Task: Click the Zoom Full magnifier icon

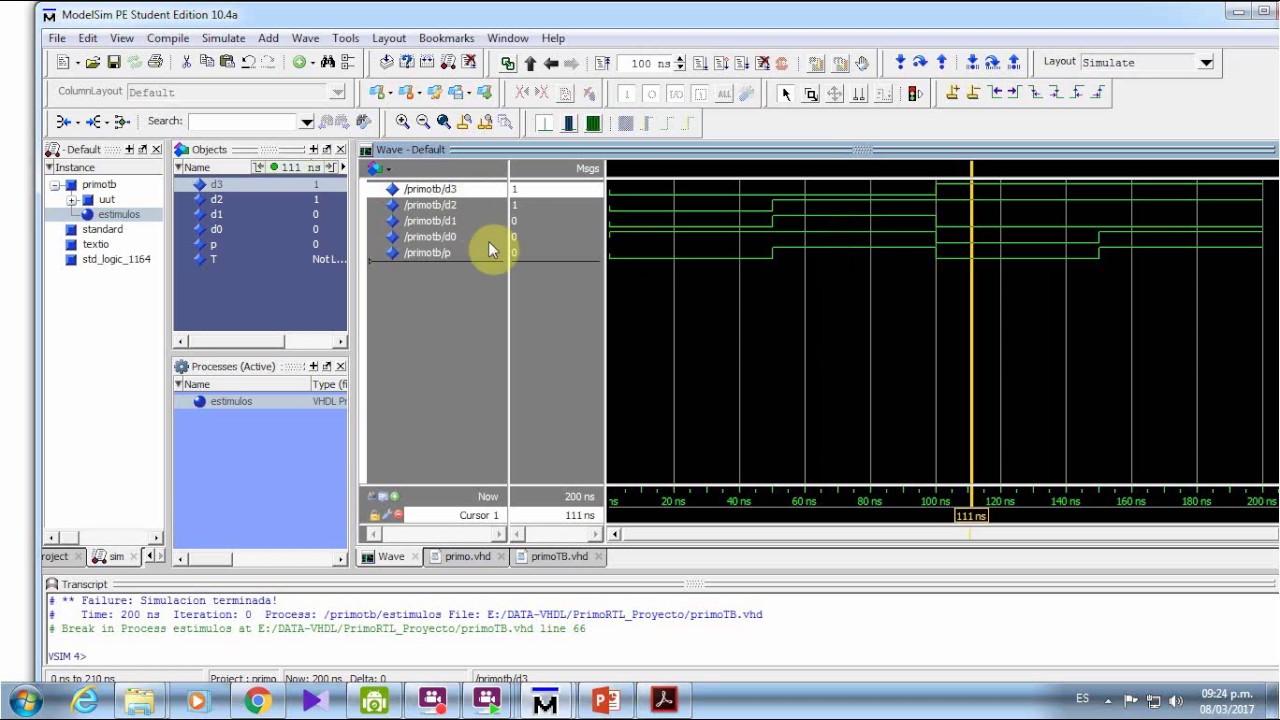Action: click(444, 122)
